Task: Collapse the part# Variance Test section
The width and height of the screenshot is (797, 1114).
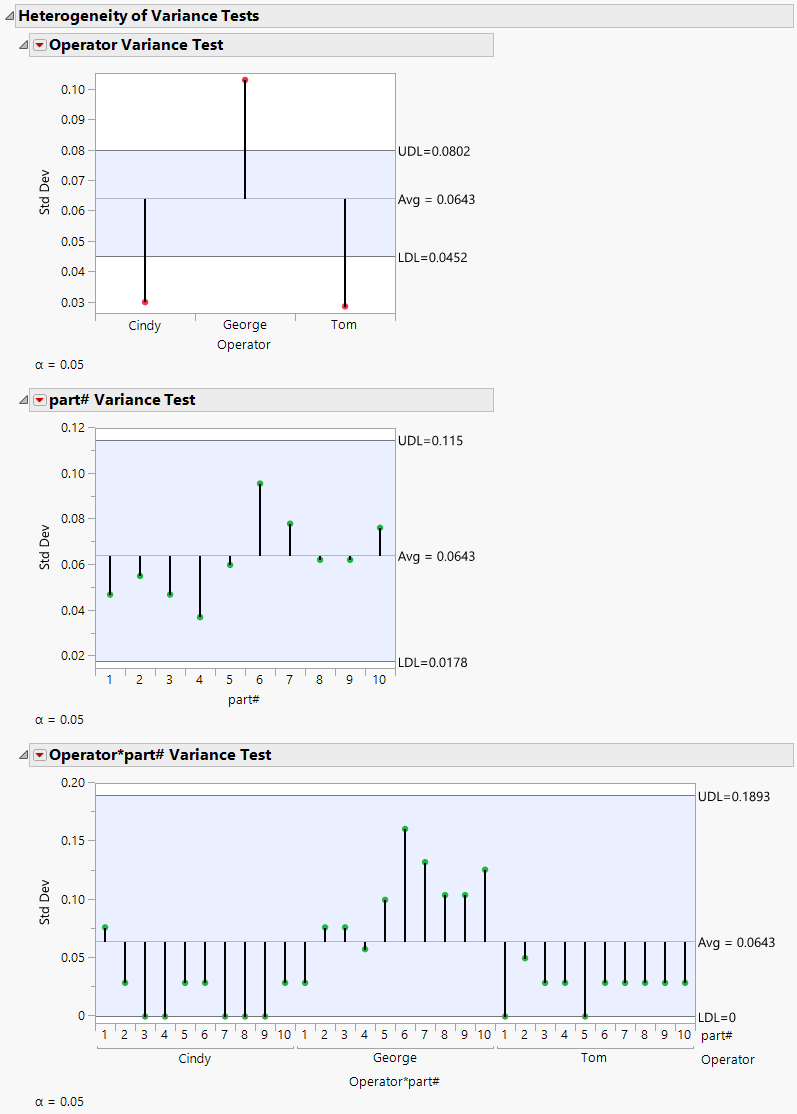Action: pyautogui.click(x=25, y=399)
